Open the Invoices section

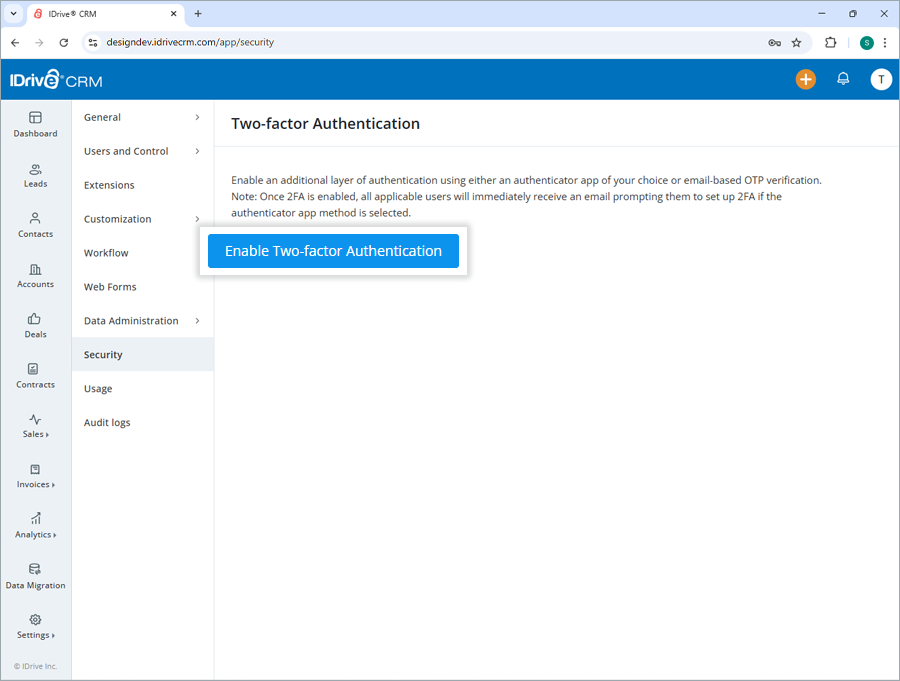click(35, 477)
